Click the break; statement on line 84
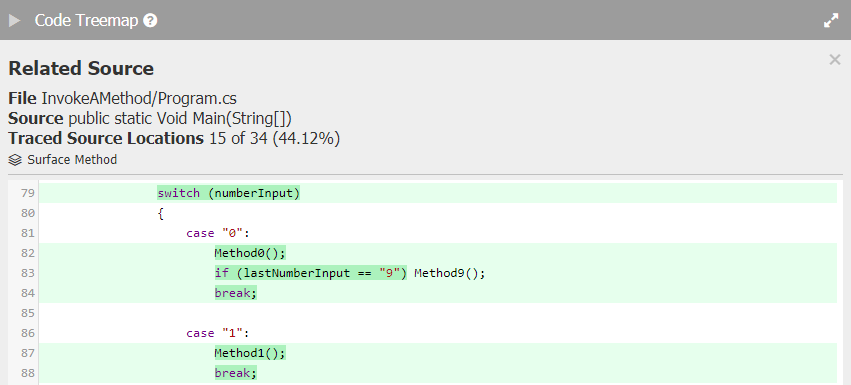 click(x=236, y=293)
